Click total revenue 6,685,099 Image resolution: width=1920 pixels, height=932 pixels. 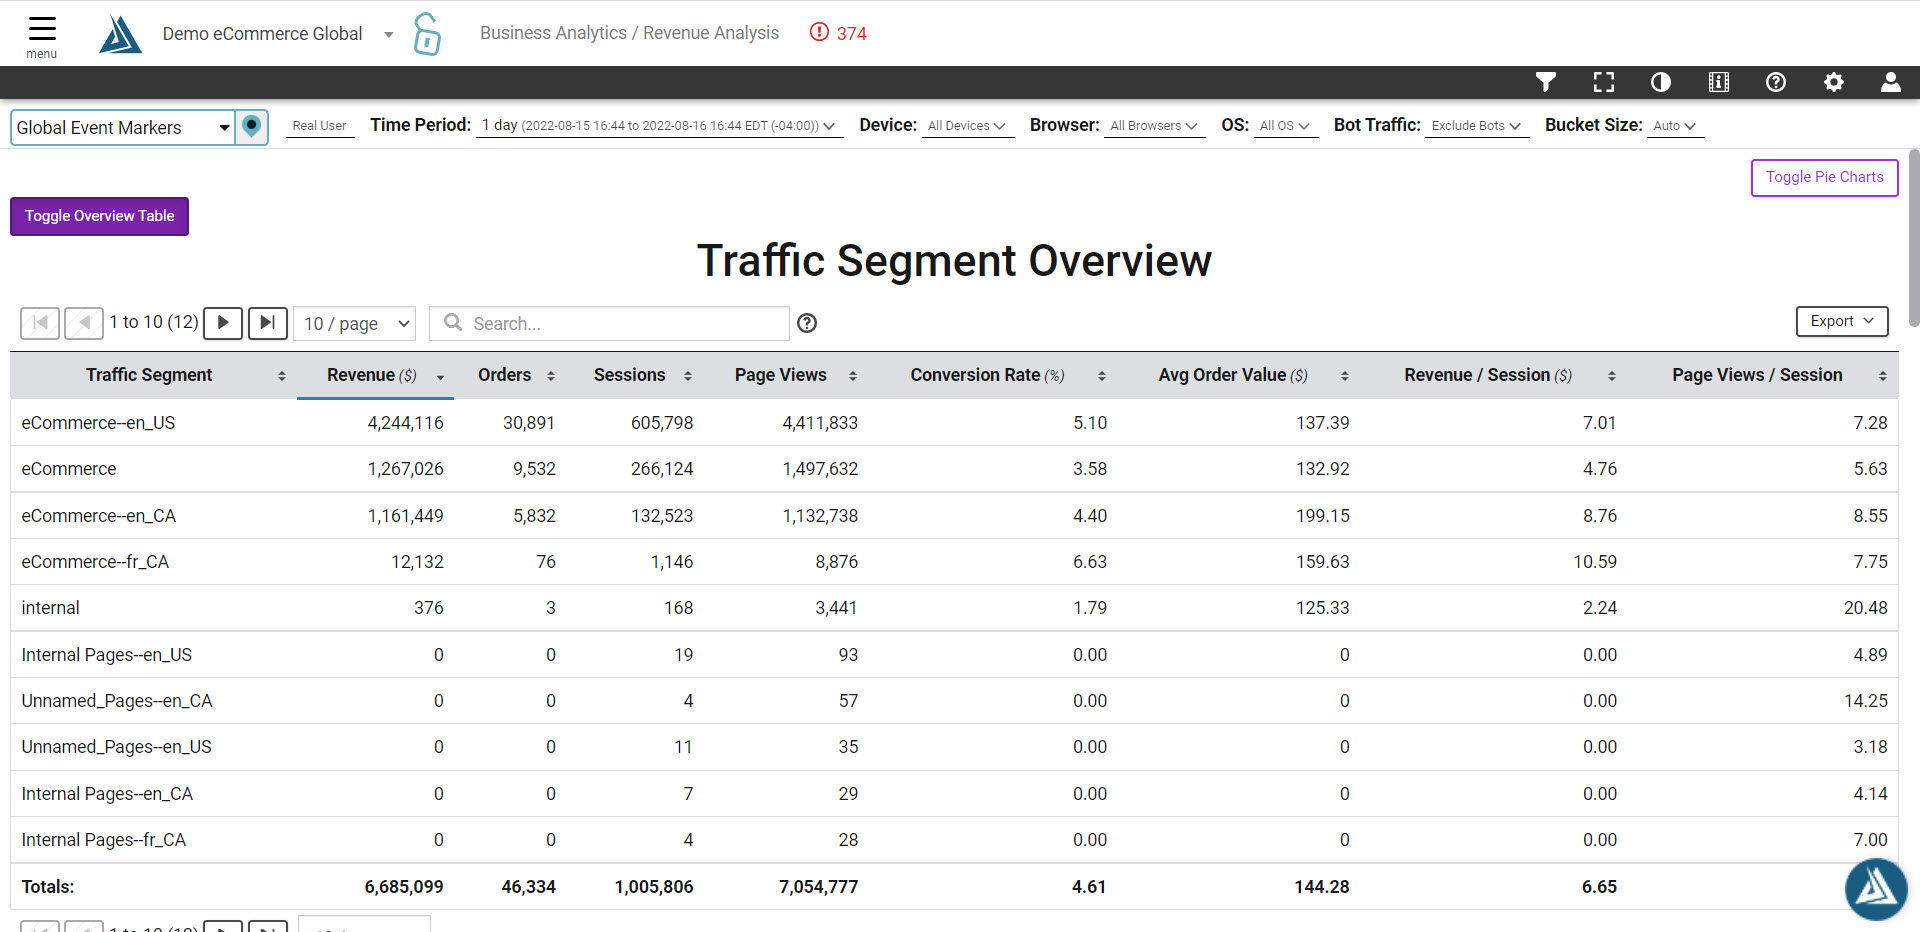(404, 887)
